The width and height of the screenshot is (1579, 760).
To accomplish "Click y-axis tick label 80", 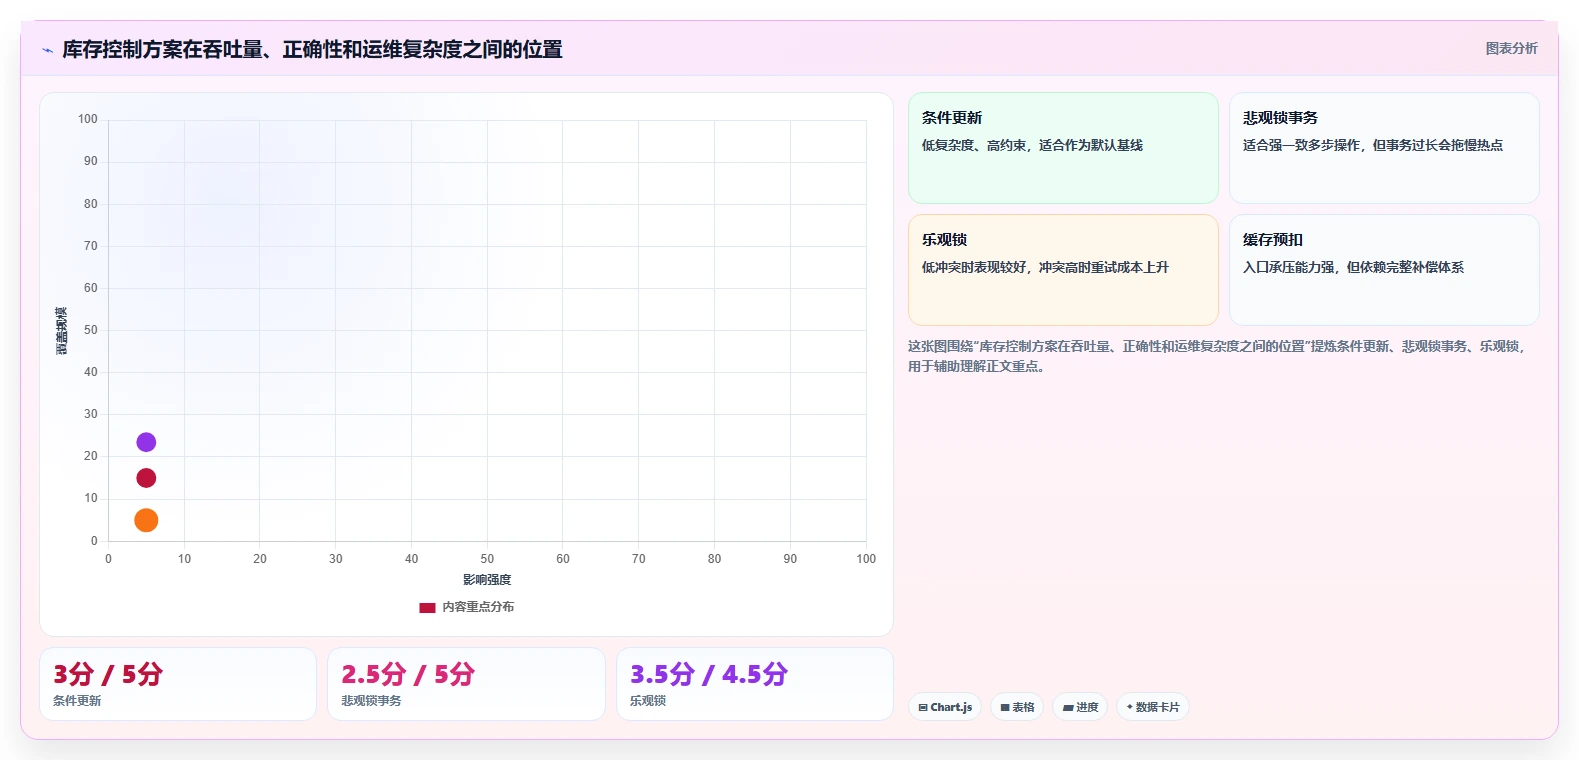I will click(x=91, y=204).
